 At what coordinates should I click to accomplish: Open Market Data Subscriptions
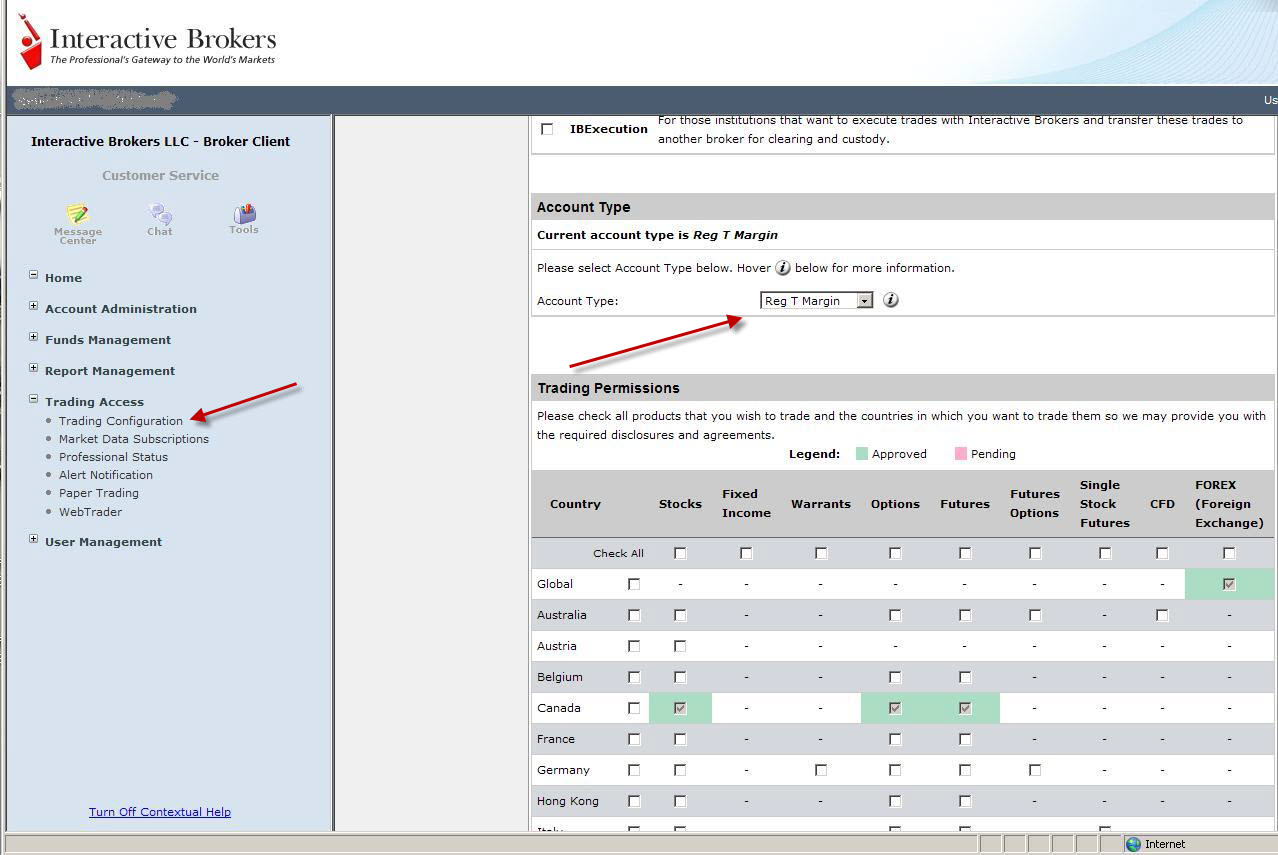coord(134,439)
